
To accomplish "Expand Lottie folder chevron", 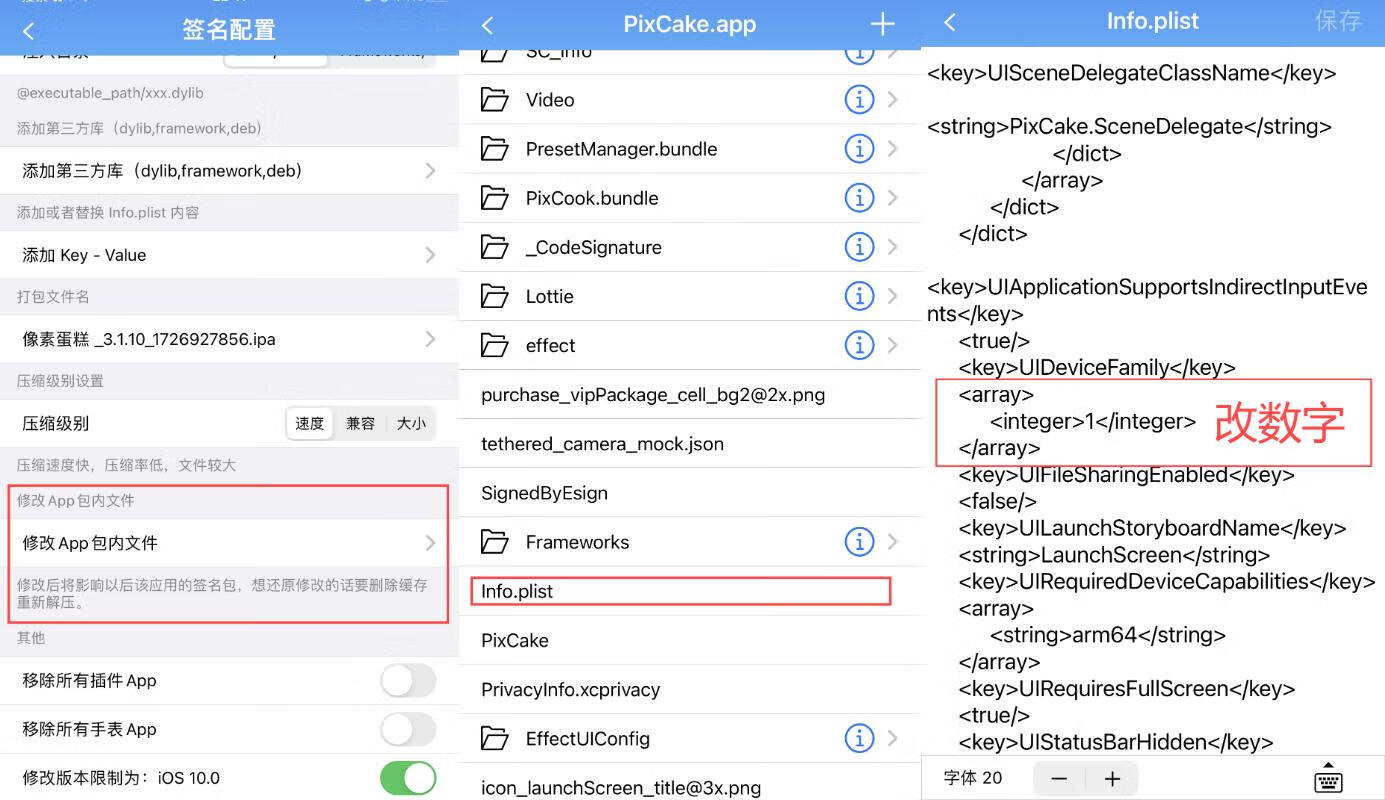I will (892, 296).
